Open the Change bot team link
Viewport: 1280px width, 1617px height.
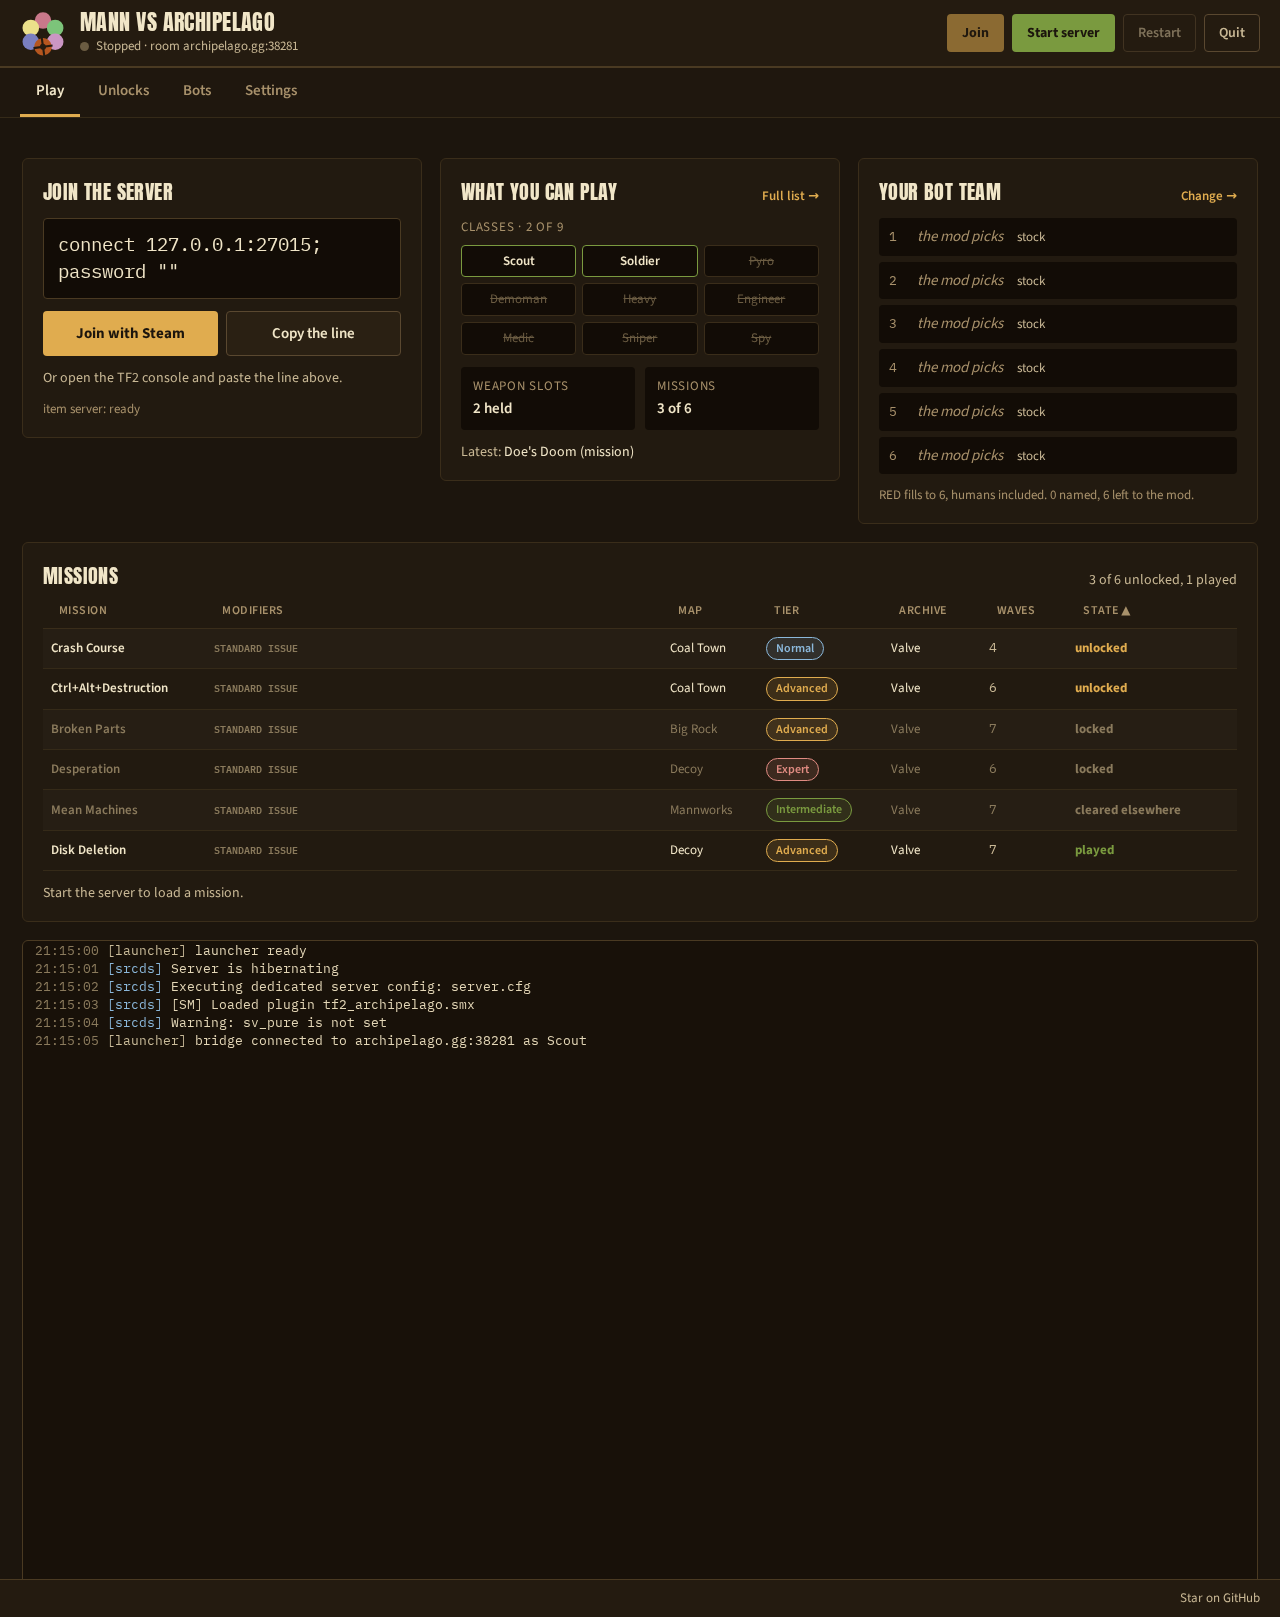pos(1208,196)
